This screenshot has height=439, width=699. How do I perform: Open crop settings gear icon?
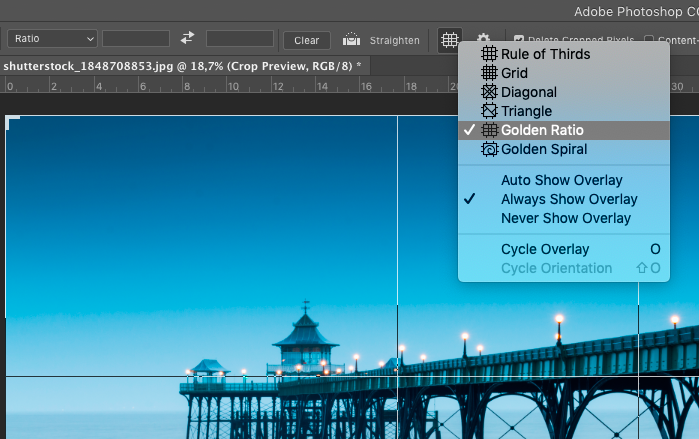pyautogui.click(x=484, y=40)
